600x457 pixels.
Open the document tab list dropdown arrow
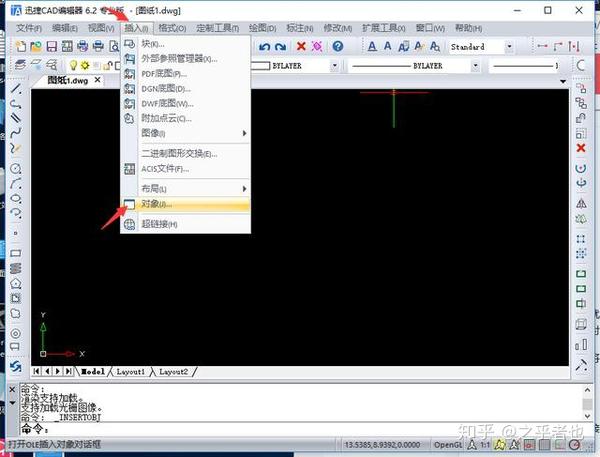coord(562,81)
